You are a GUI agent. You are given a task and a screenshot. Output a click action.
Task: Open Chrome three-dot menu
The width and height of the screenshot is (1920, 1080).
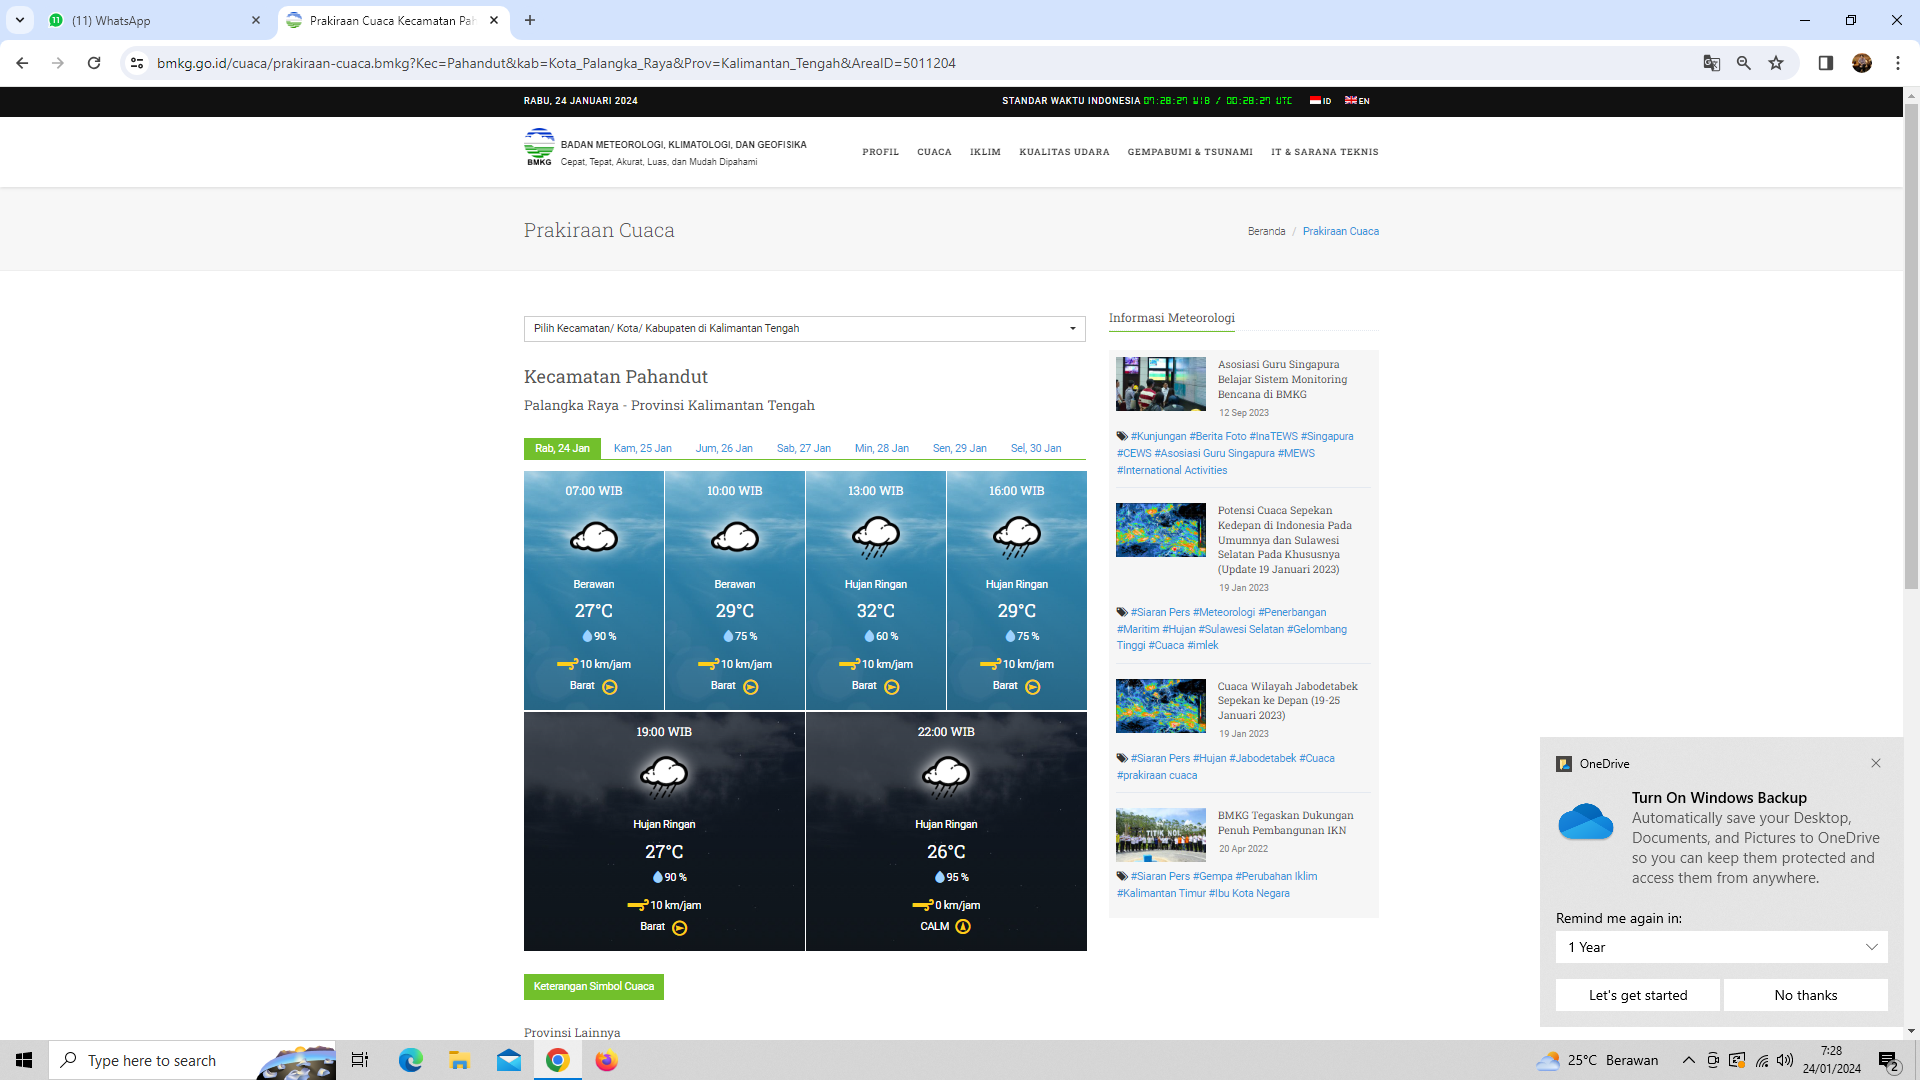pos(1897,63)
